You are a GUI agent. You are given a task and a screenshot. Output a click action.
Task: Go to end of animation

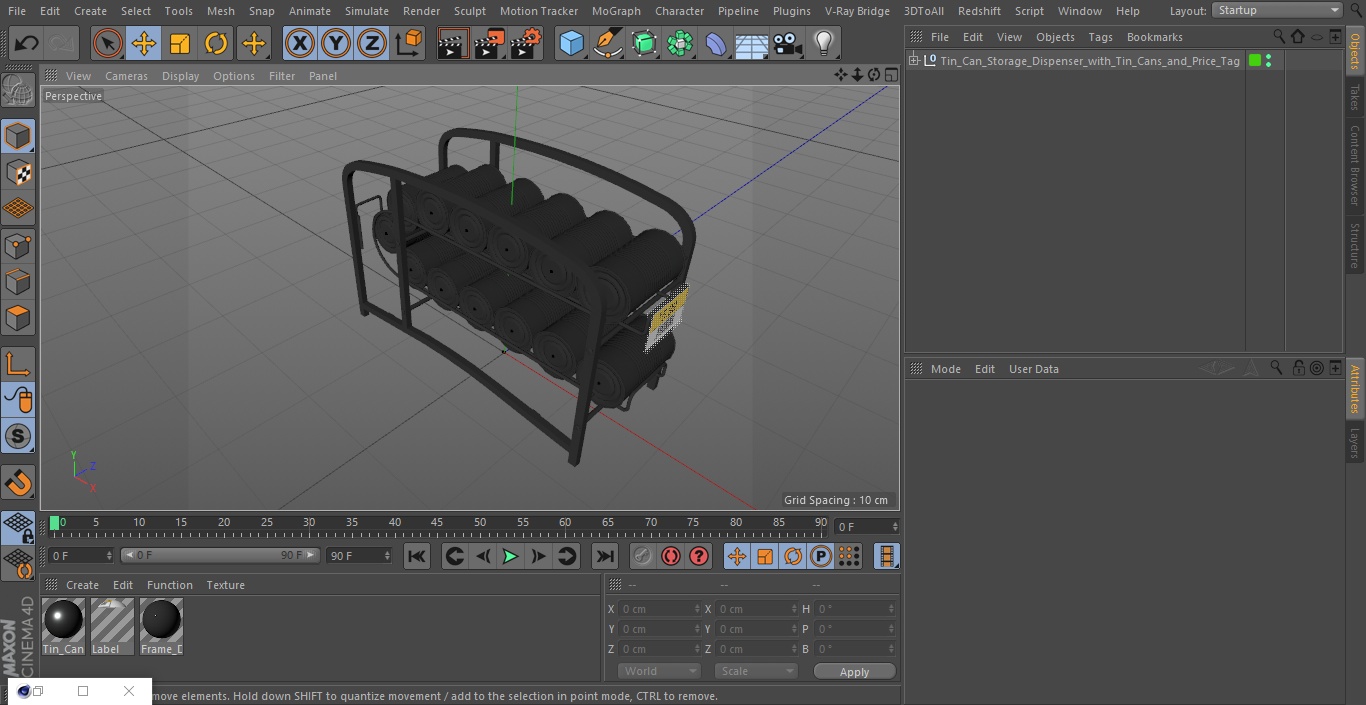pyautogui.click(x=605, y=556)
